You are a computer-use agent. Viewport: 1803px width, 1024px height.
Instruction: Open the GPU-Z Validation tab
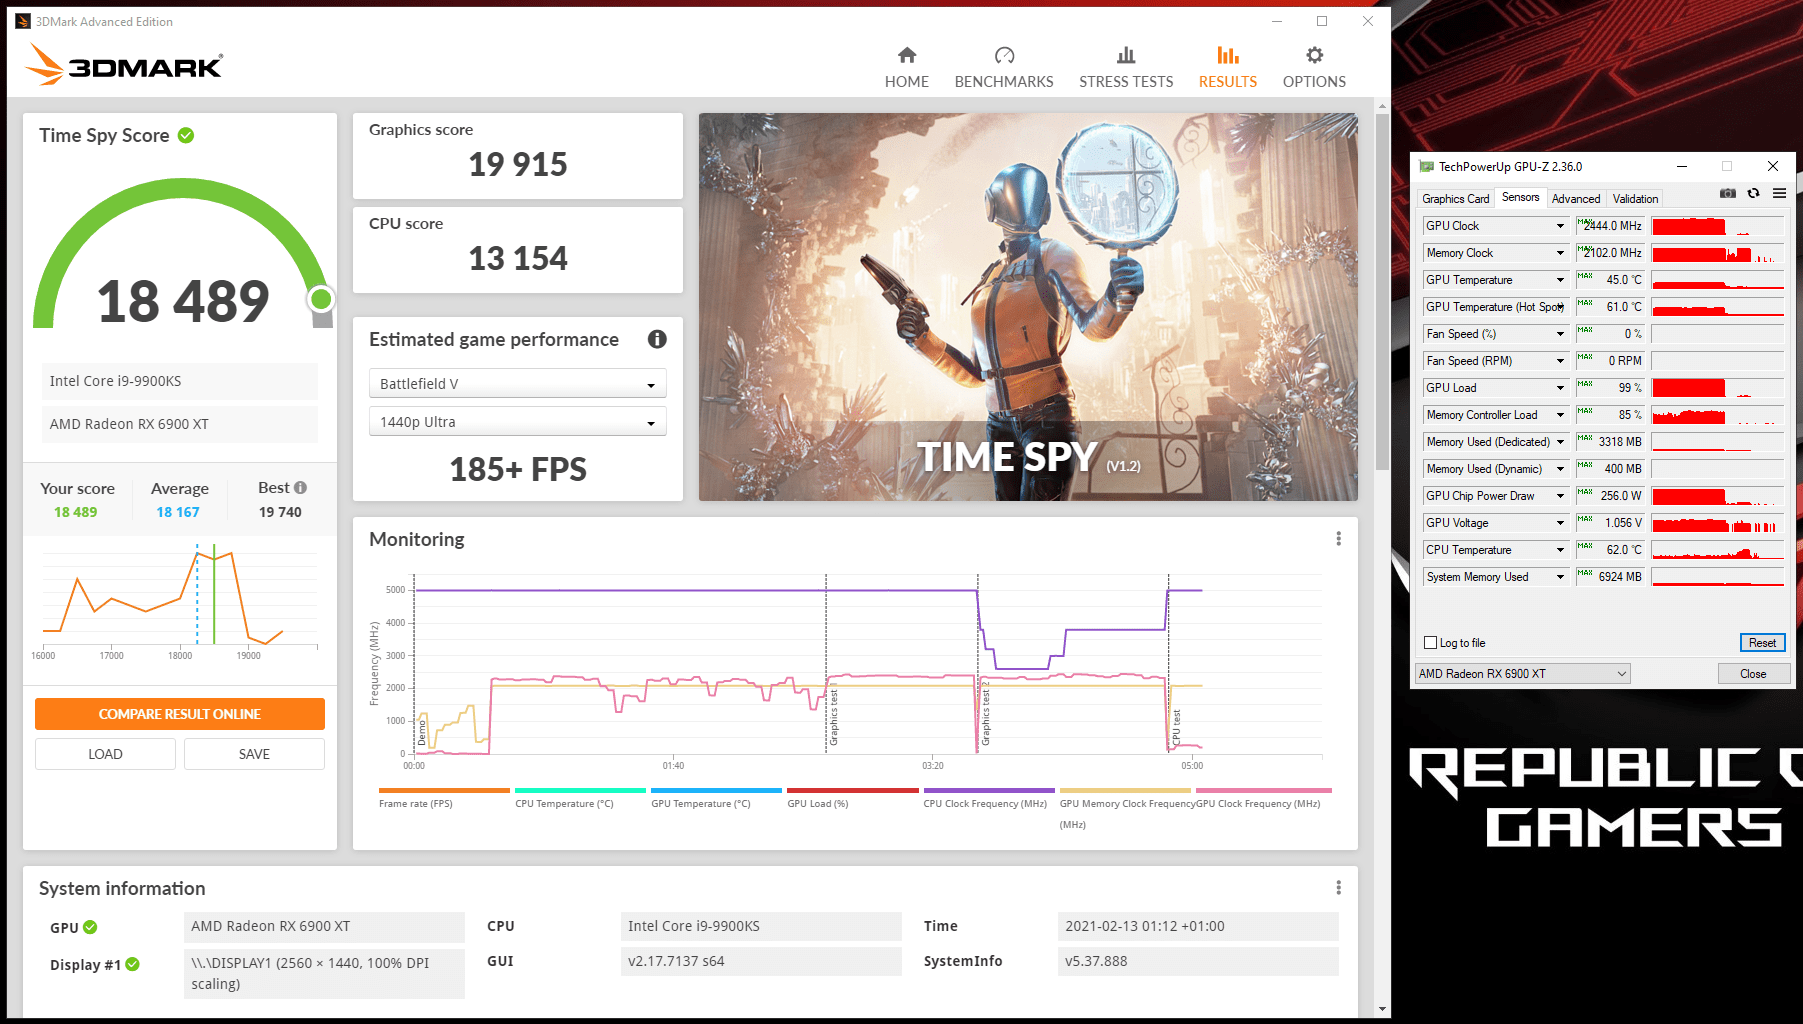click(1635, 198)
